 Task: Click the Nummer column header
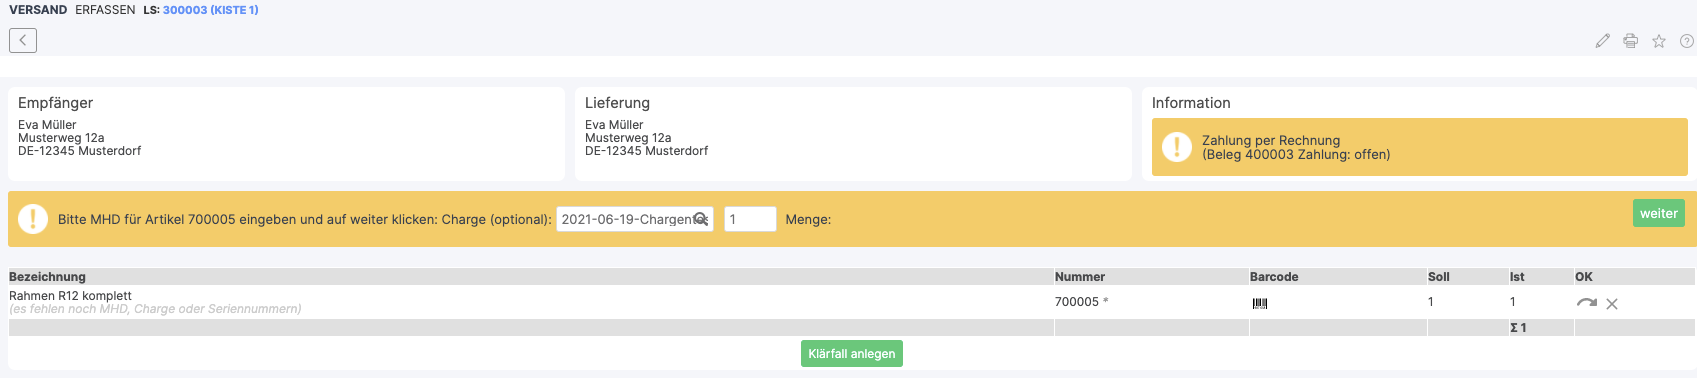coord(1080,277)
